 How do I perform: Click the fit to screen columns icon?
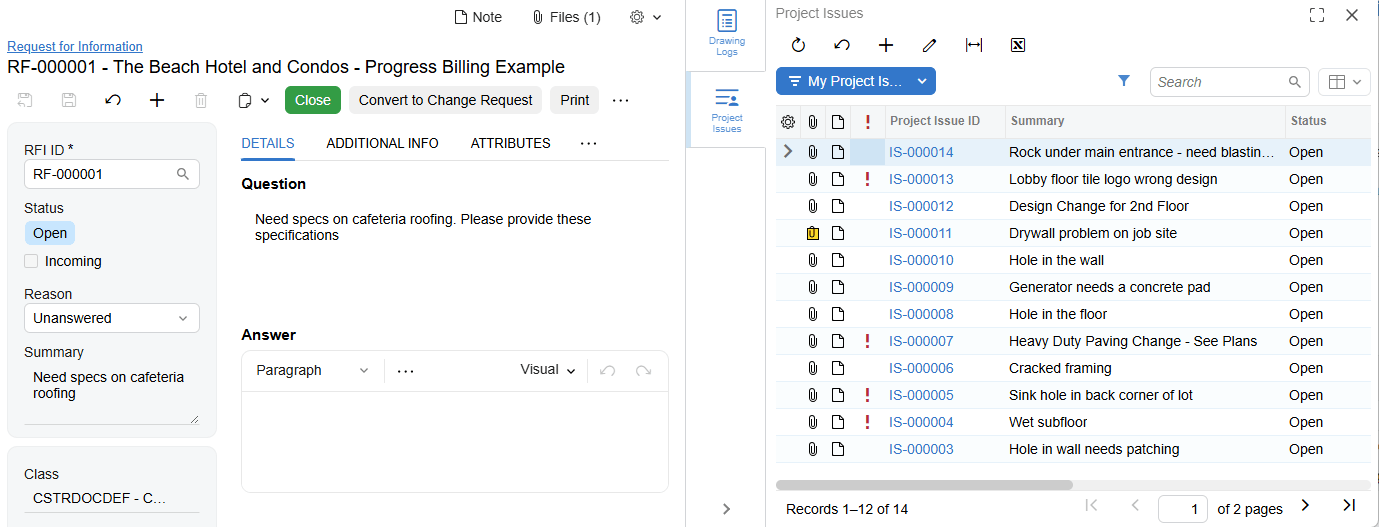click(973, 45)
